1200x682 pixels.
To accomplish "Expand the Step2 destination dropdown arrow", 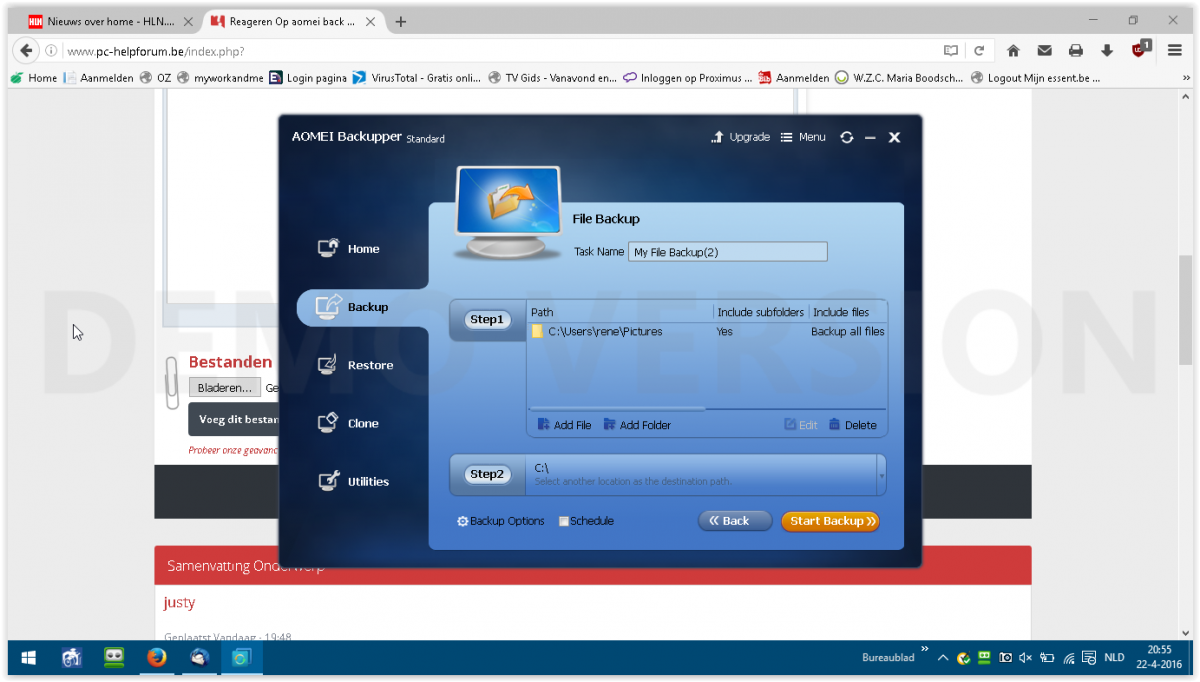I will click(x=881, y=476).
